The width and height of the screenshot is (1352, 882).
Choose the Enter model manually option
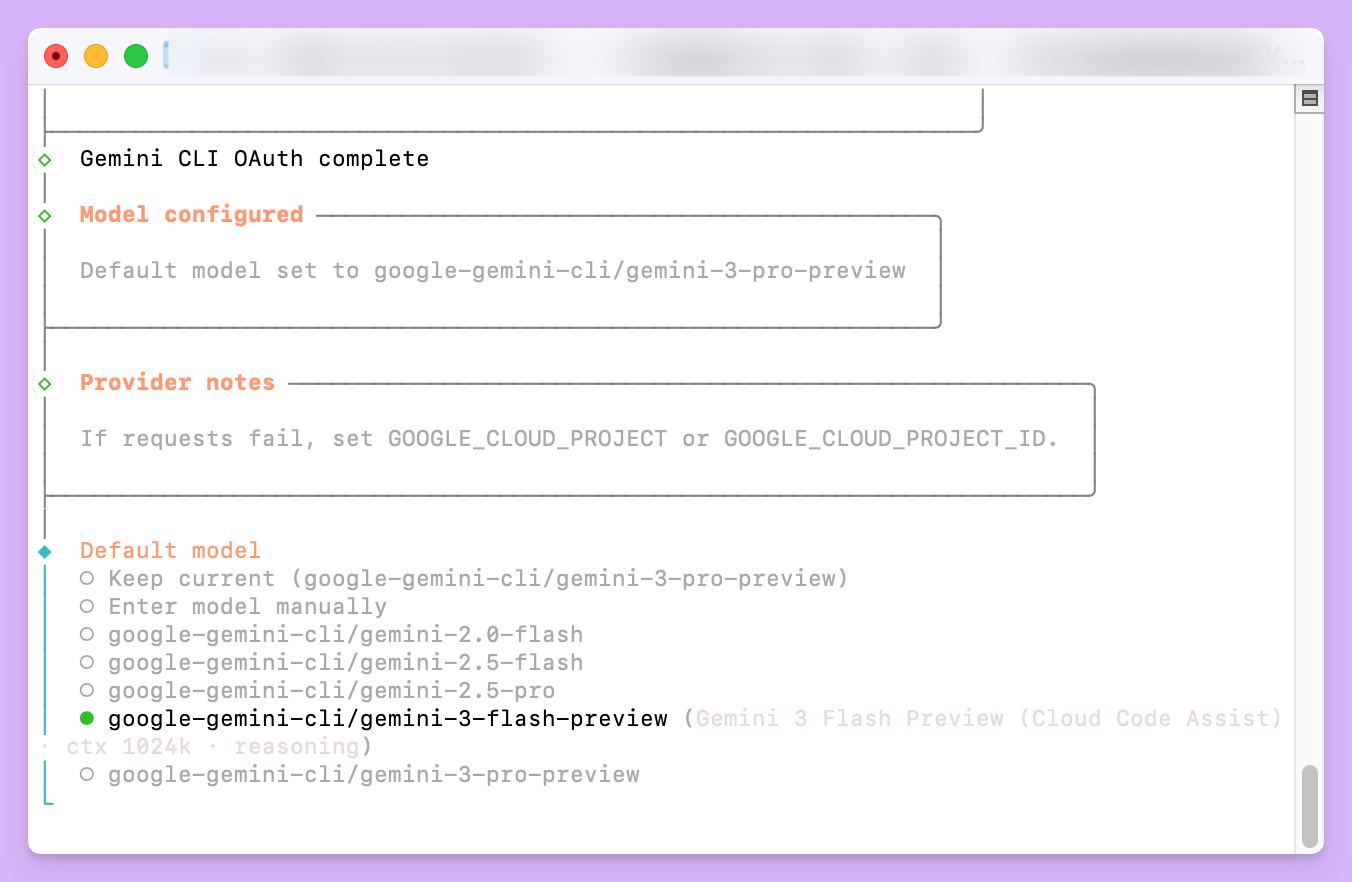pos(87,607)
